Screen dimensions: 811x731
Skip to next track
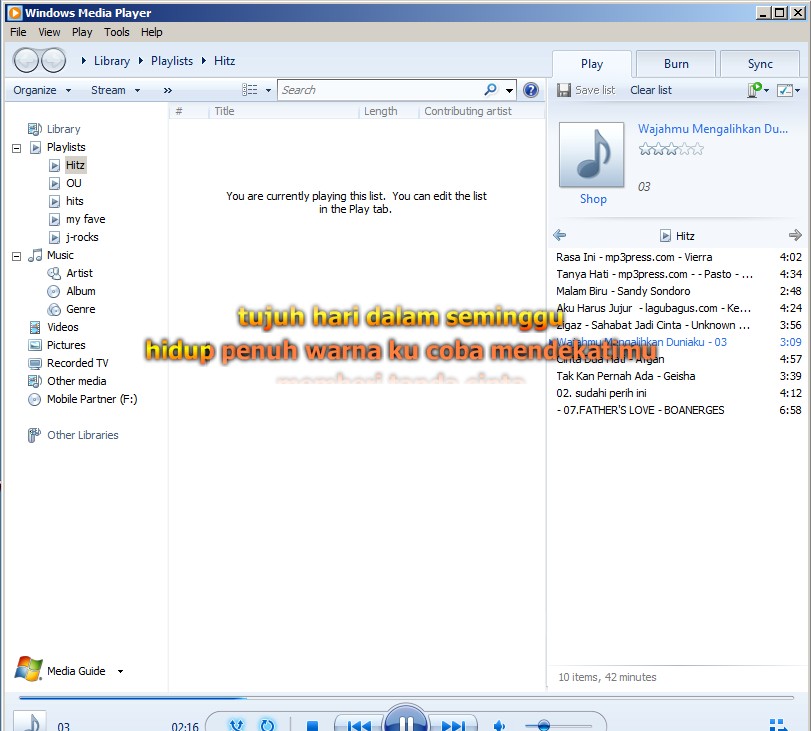pyautogui.click(x=453, y=725)
